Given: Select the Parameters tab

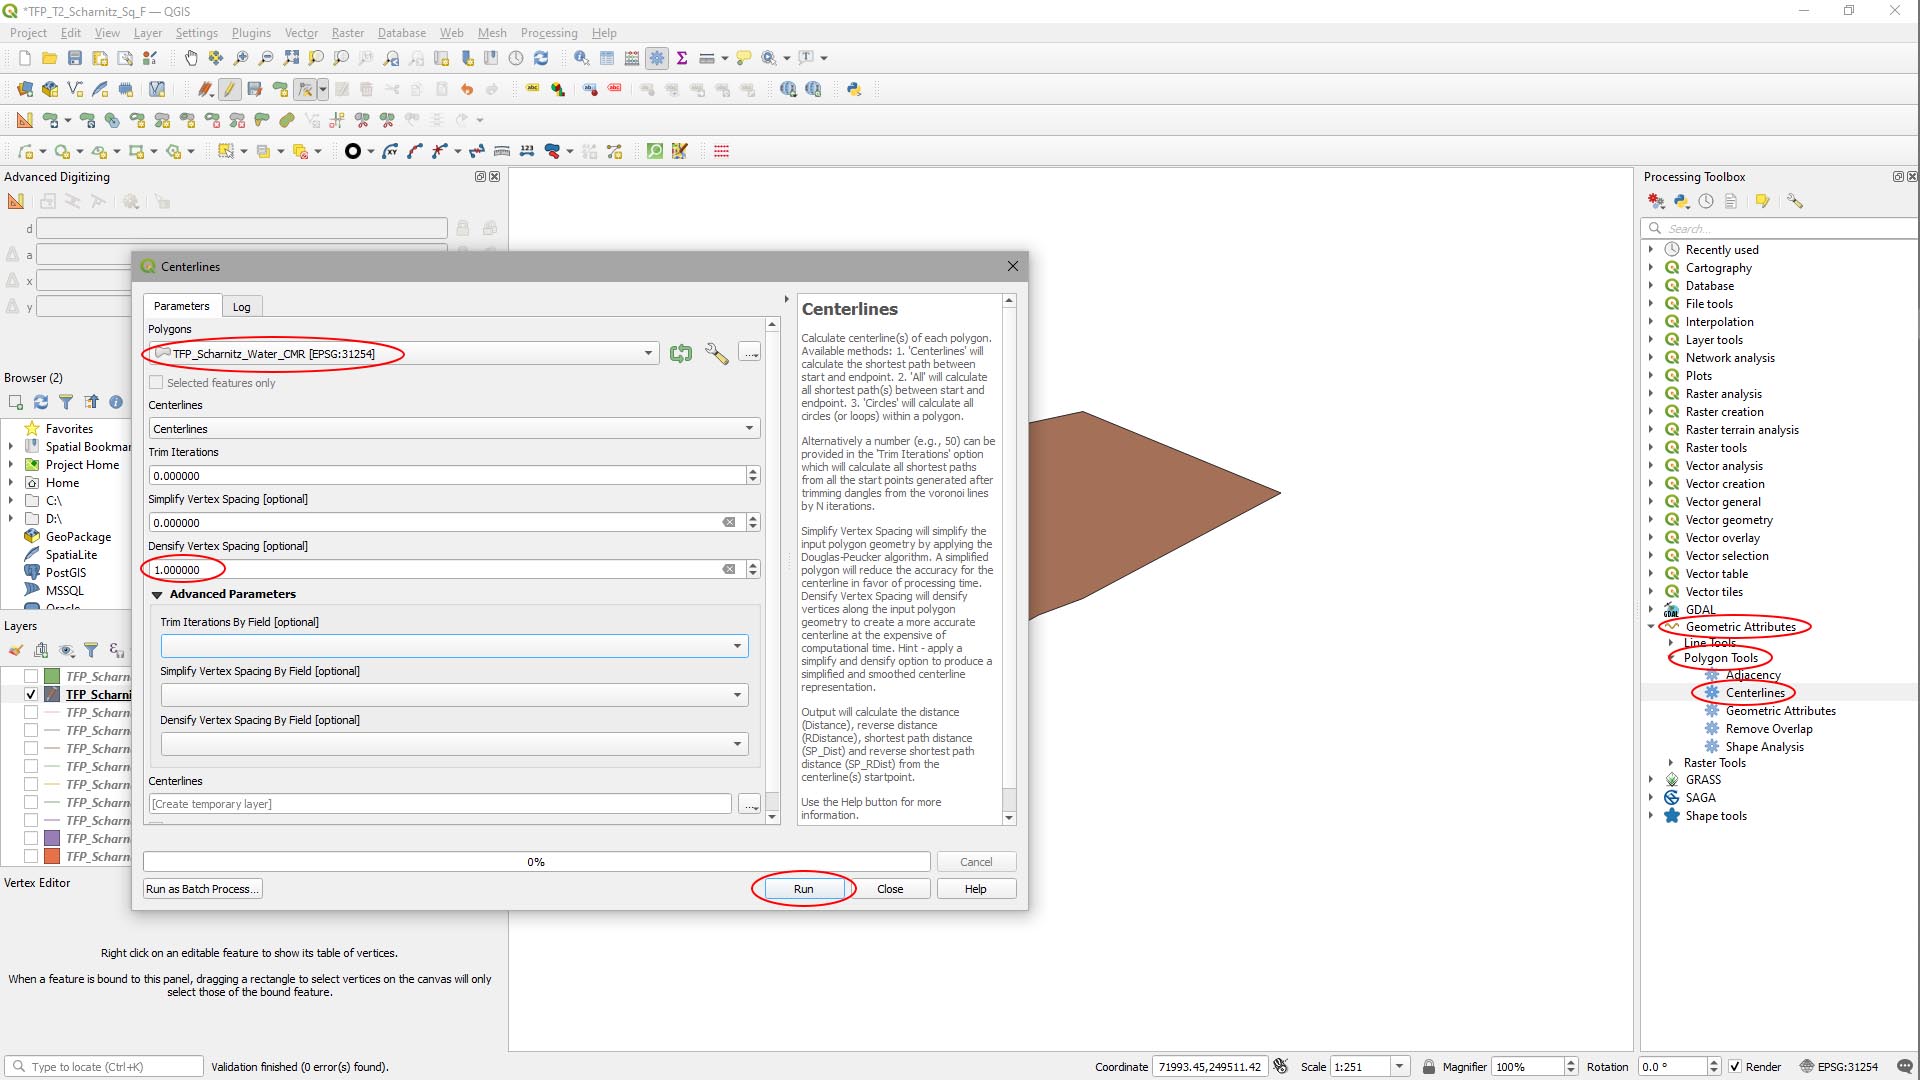Looking at the screenshot, I should [182, 306].
